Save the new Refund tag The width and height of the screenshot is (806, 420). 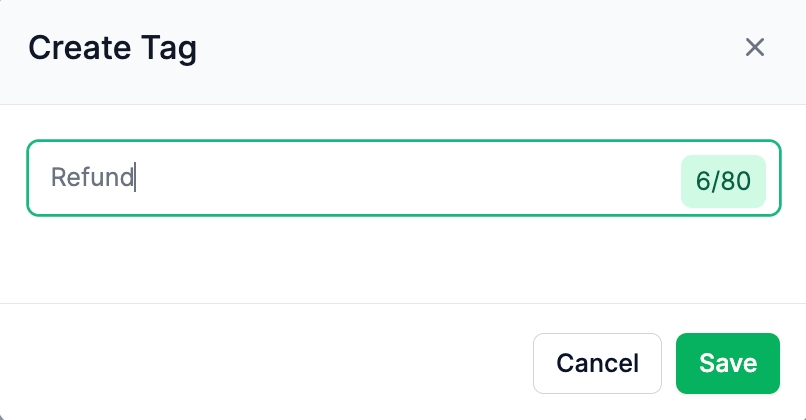[727, 363]
